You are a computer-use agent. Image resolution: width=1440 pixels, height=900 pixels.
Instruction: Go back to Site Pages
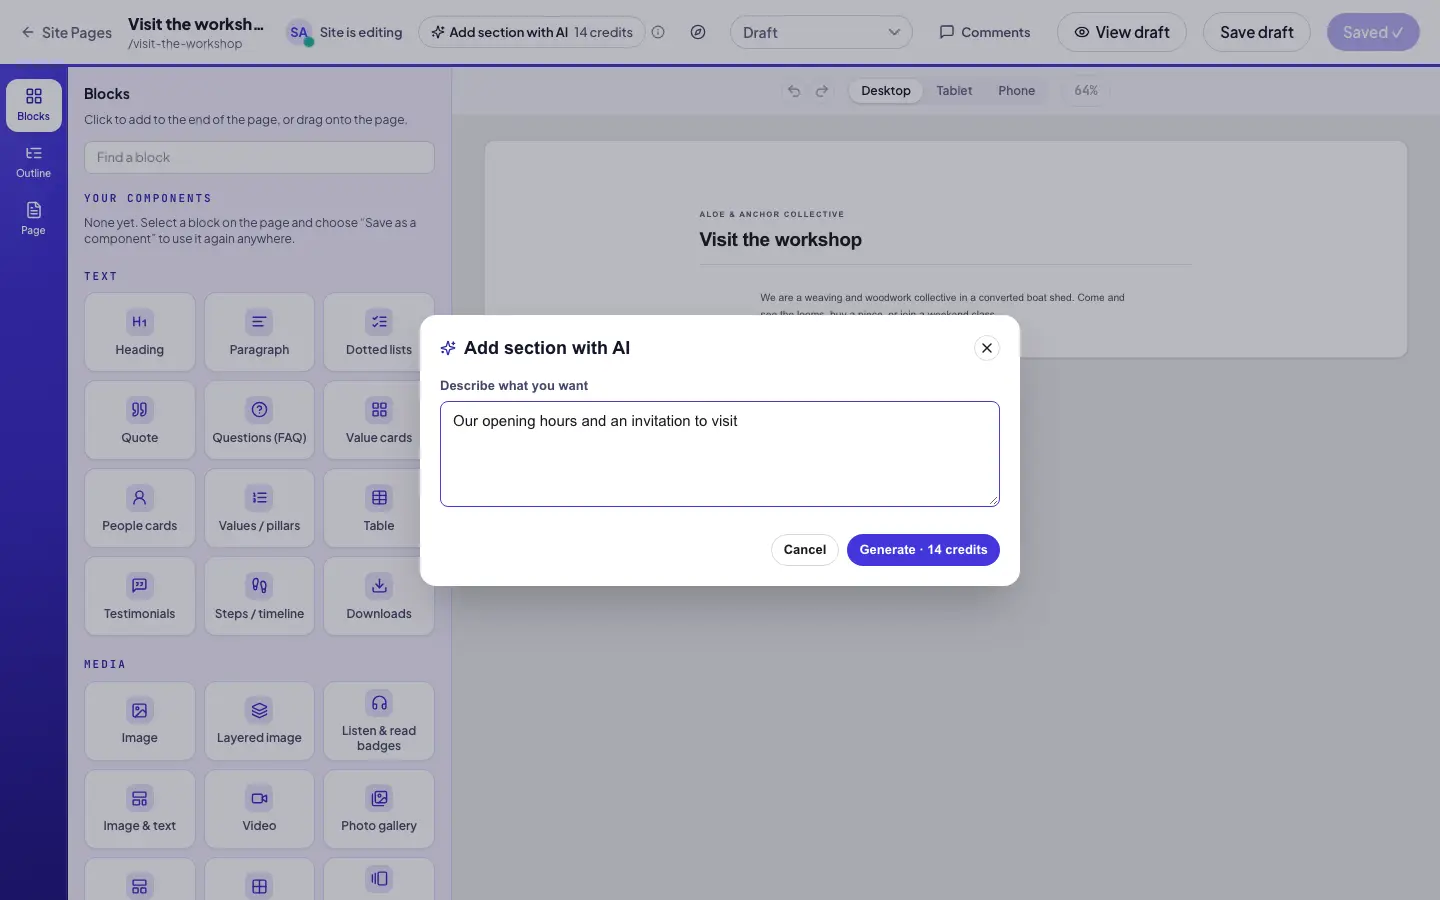(x=66, y=32)
